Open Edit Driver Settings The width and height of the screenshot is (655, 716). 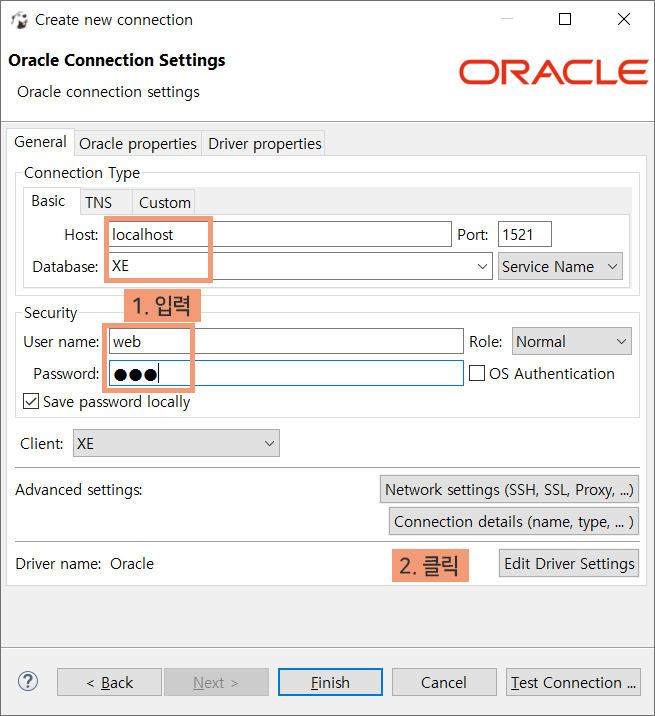[x=569, y=563]
